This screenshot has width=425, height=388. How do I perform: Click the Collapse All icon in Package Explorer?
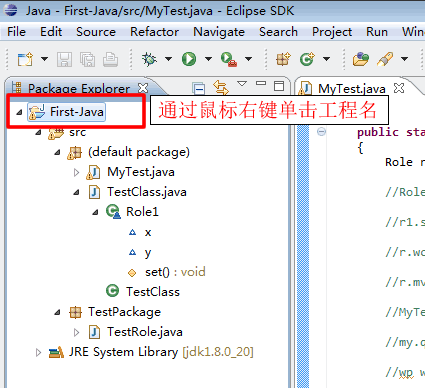[x=199, y=89]
